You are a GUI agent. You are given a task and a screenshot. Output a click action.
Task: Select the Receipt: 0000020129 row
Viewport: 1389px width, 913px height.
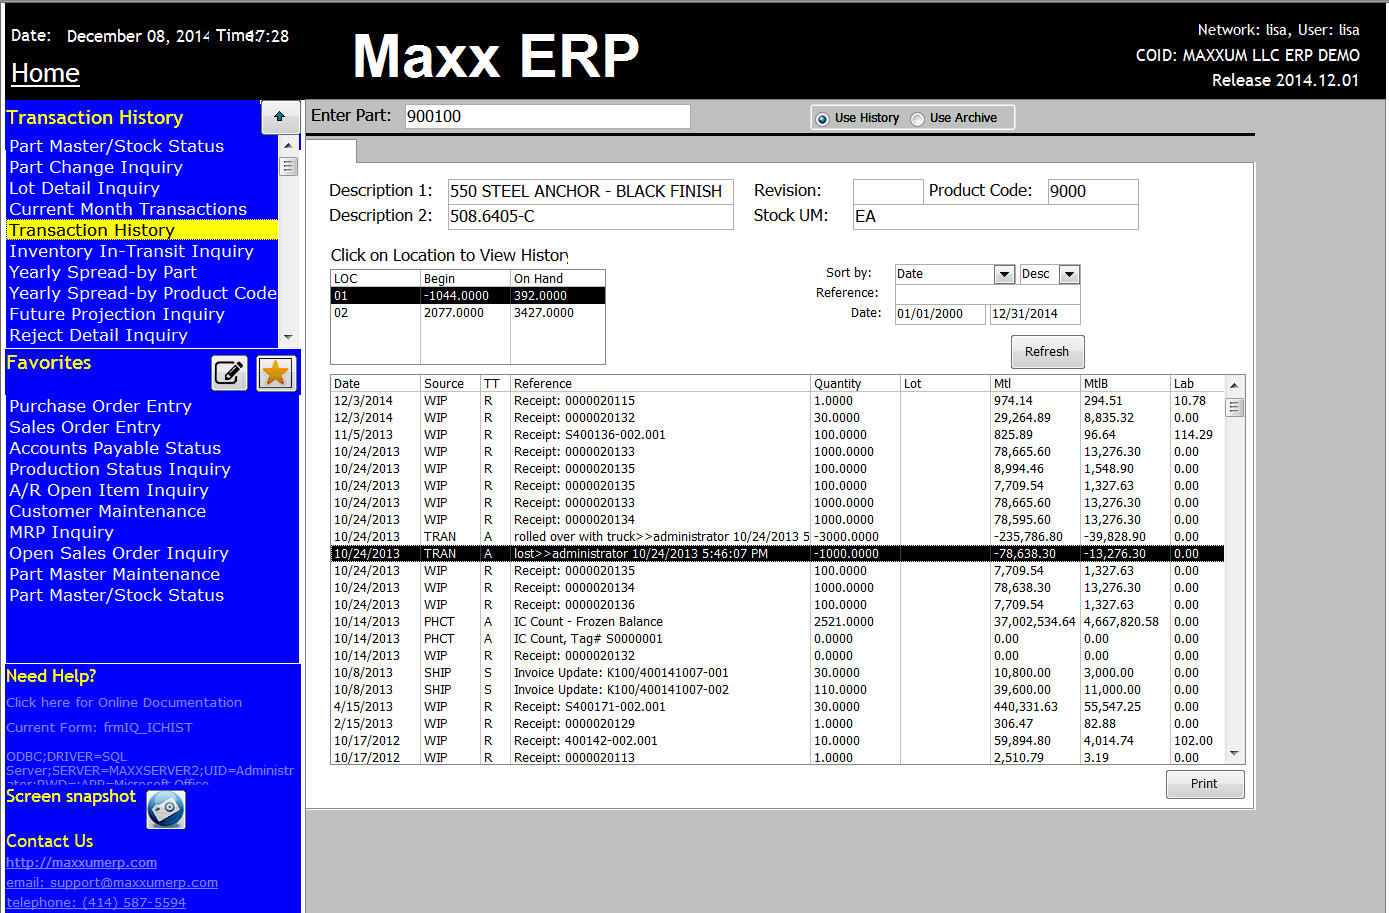(x=777, y=724)
